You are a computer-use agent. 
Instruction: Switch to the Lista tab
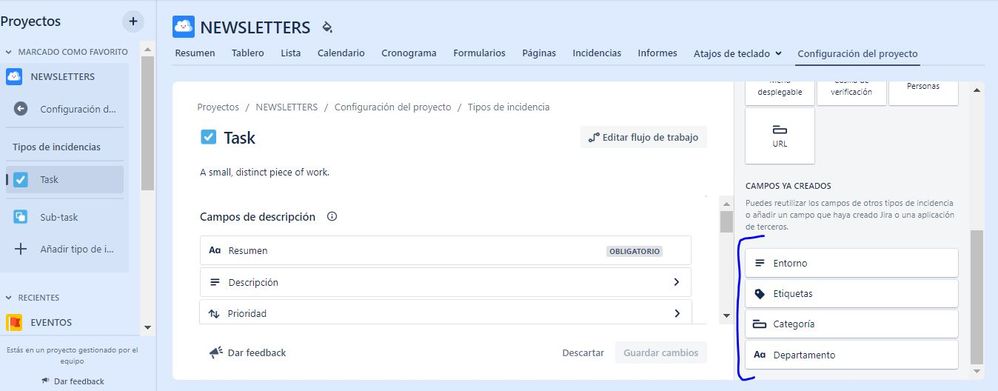pyautogui.click(x=291, y=53)
